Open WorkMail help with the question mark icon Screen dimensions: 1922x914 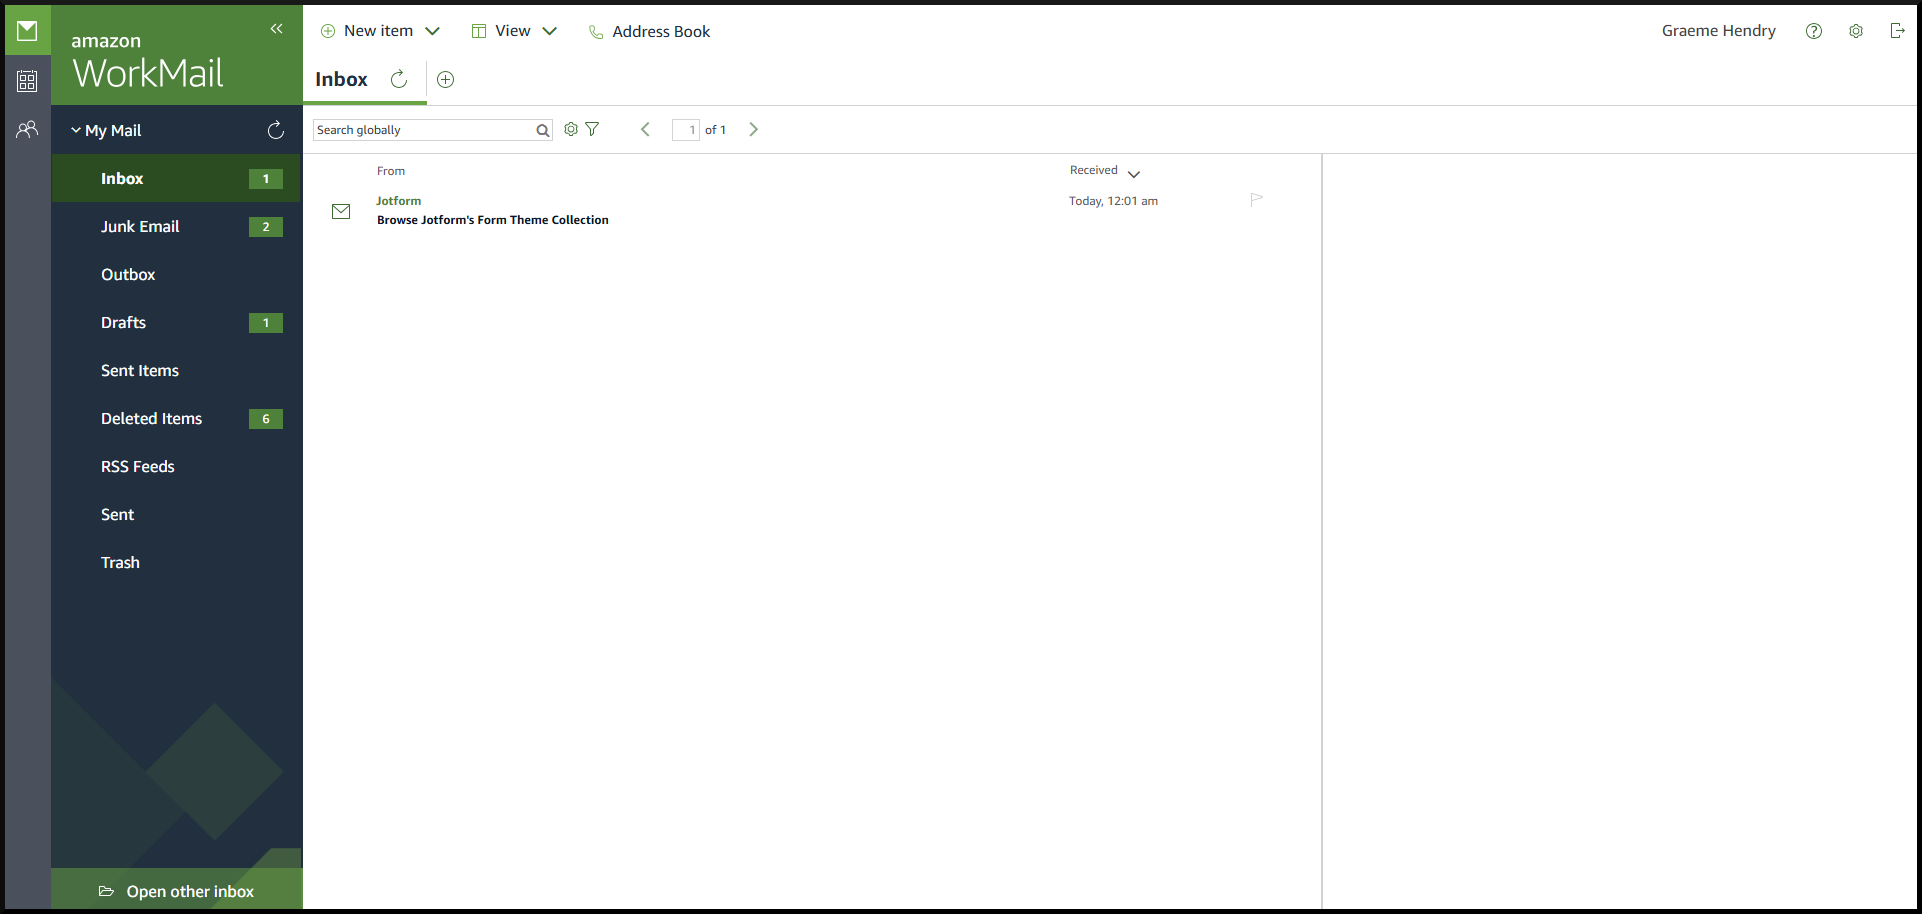(1813, 31)
